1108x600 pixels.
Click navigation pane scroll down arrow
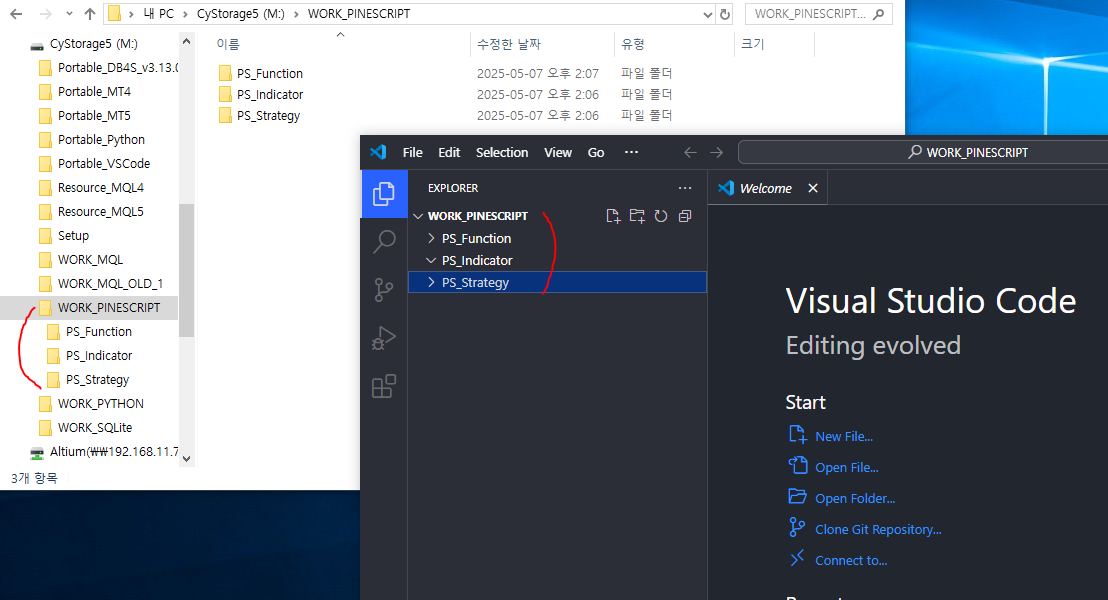point(187,459)
